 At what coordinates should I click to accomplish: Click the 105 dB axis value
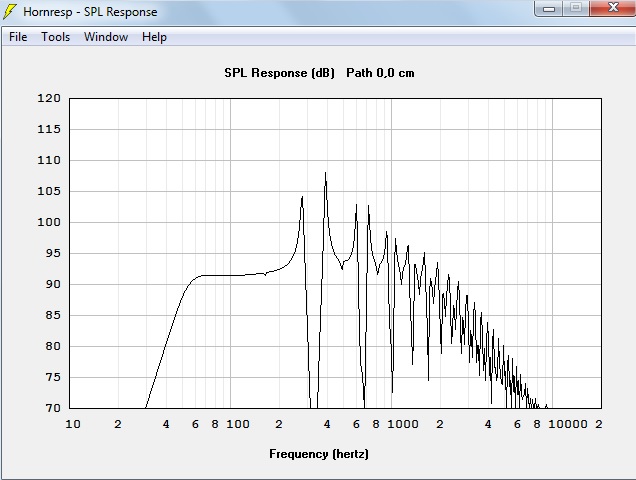[x=49, y=191]
